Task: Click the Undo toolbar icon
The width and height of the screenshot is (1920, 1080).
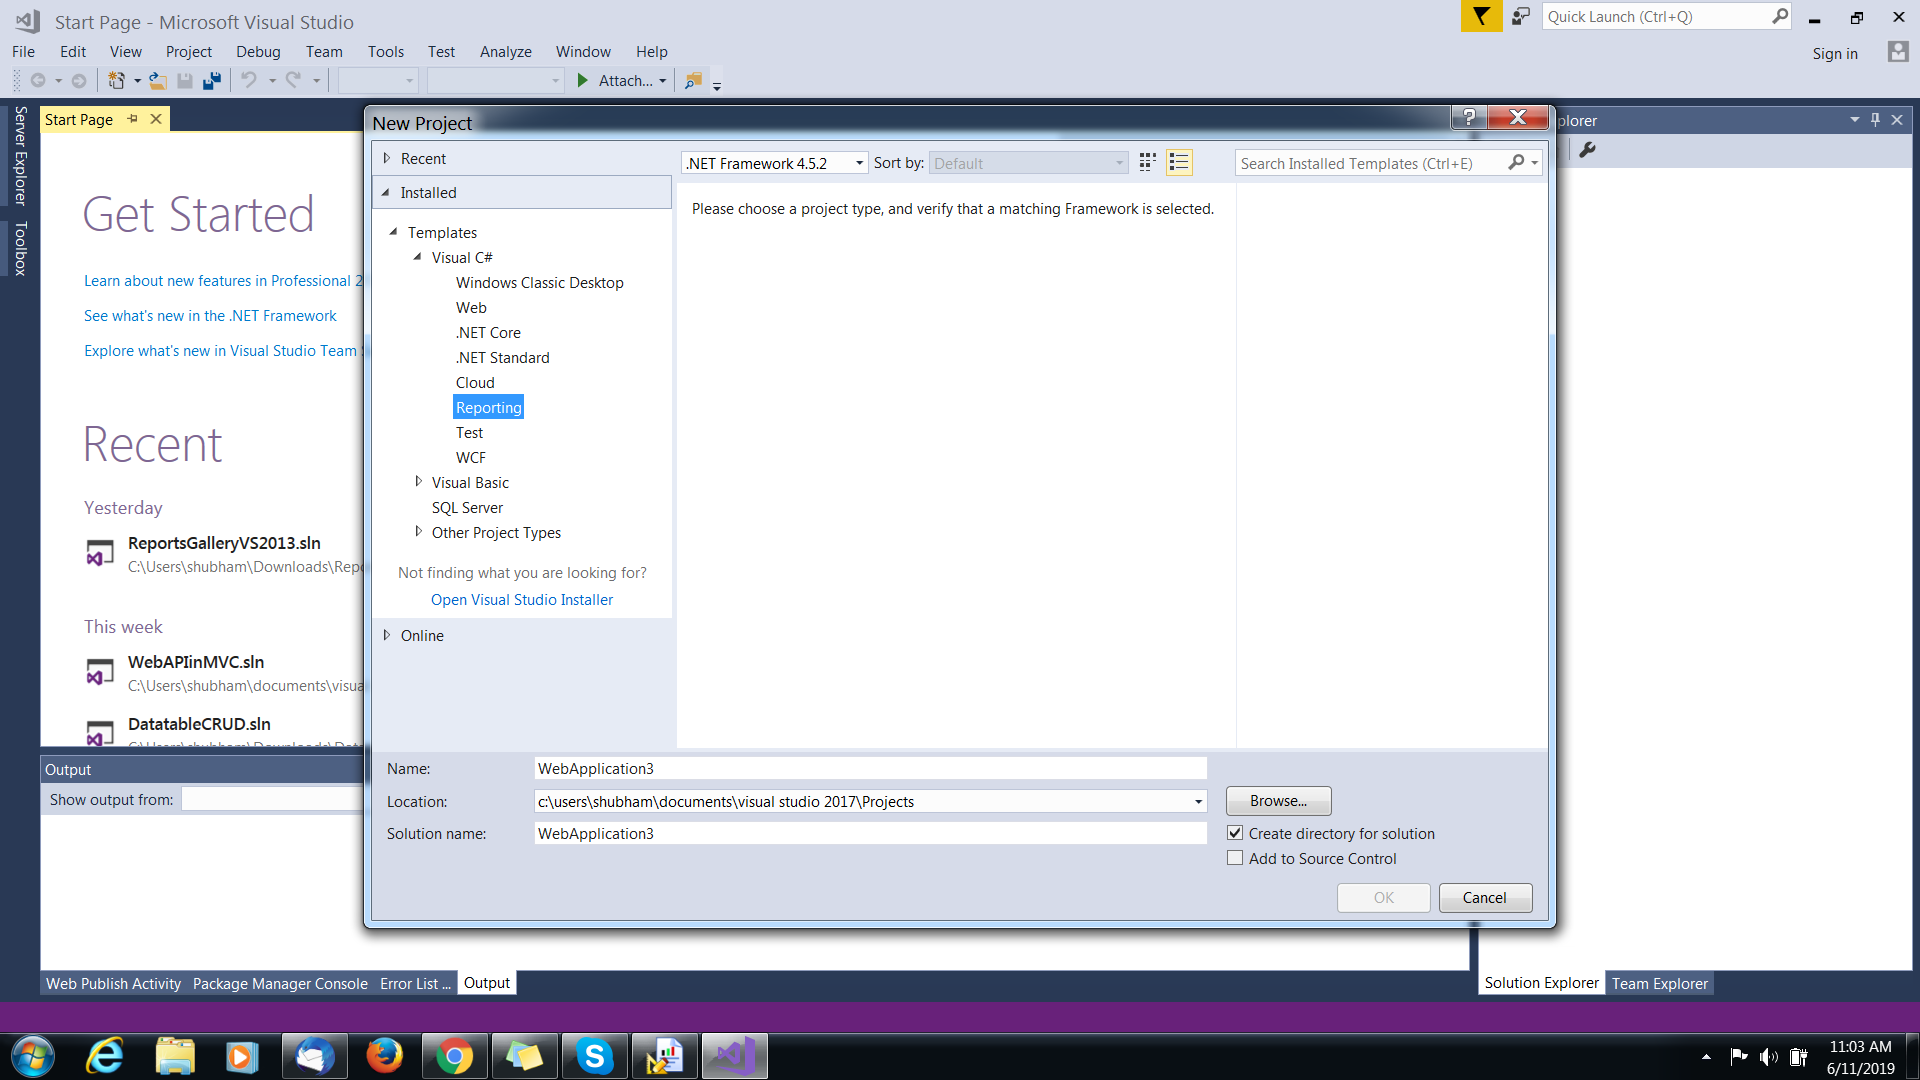Action: [x=249, y=80]
